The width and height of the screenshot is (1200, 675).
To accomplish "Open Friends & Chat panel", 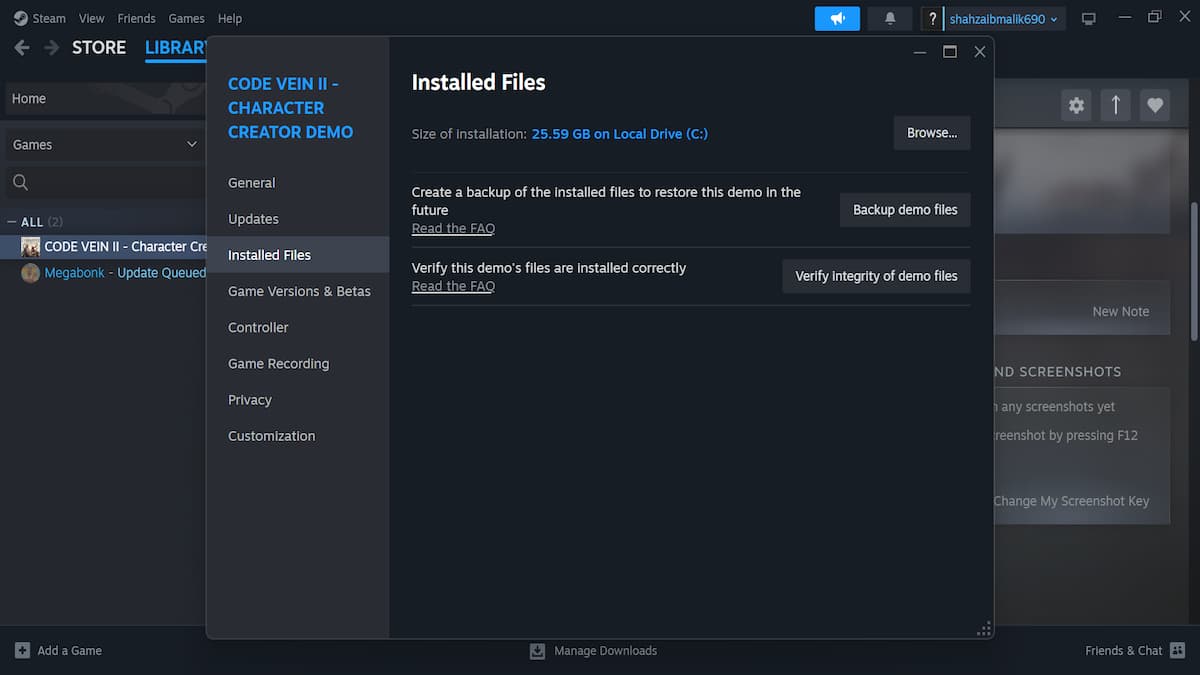I will tap(1123, 650).
